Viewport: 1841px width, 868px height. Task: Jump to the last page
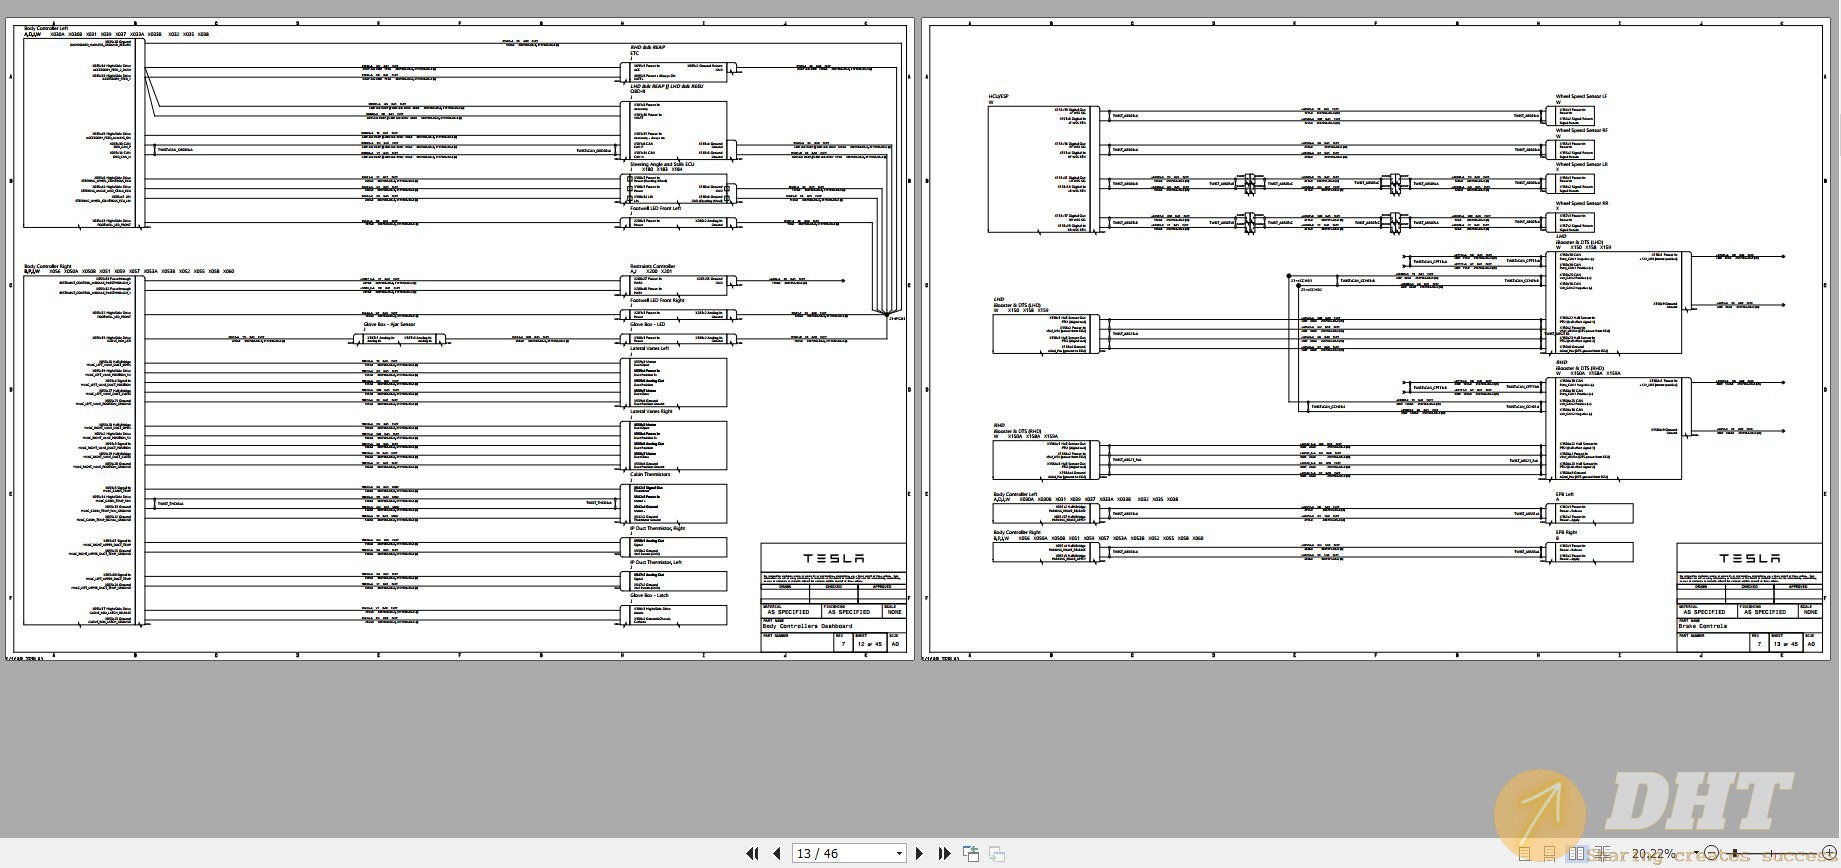[x=944, y=853]
